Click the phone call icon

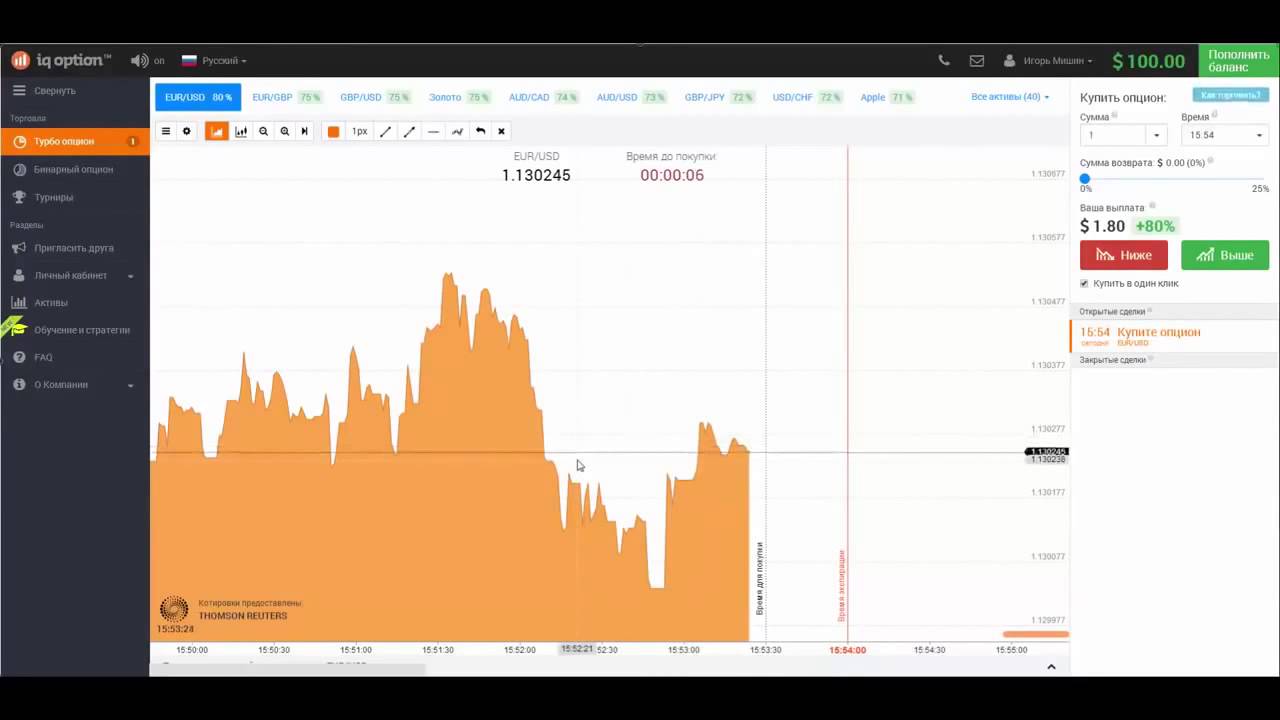point(943,60)
